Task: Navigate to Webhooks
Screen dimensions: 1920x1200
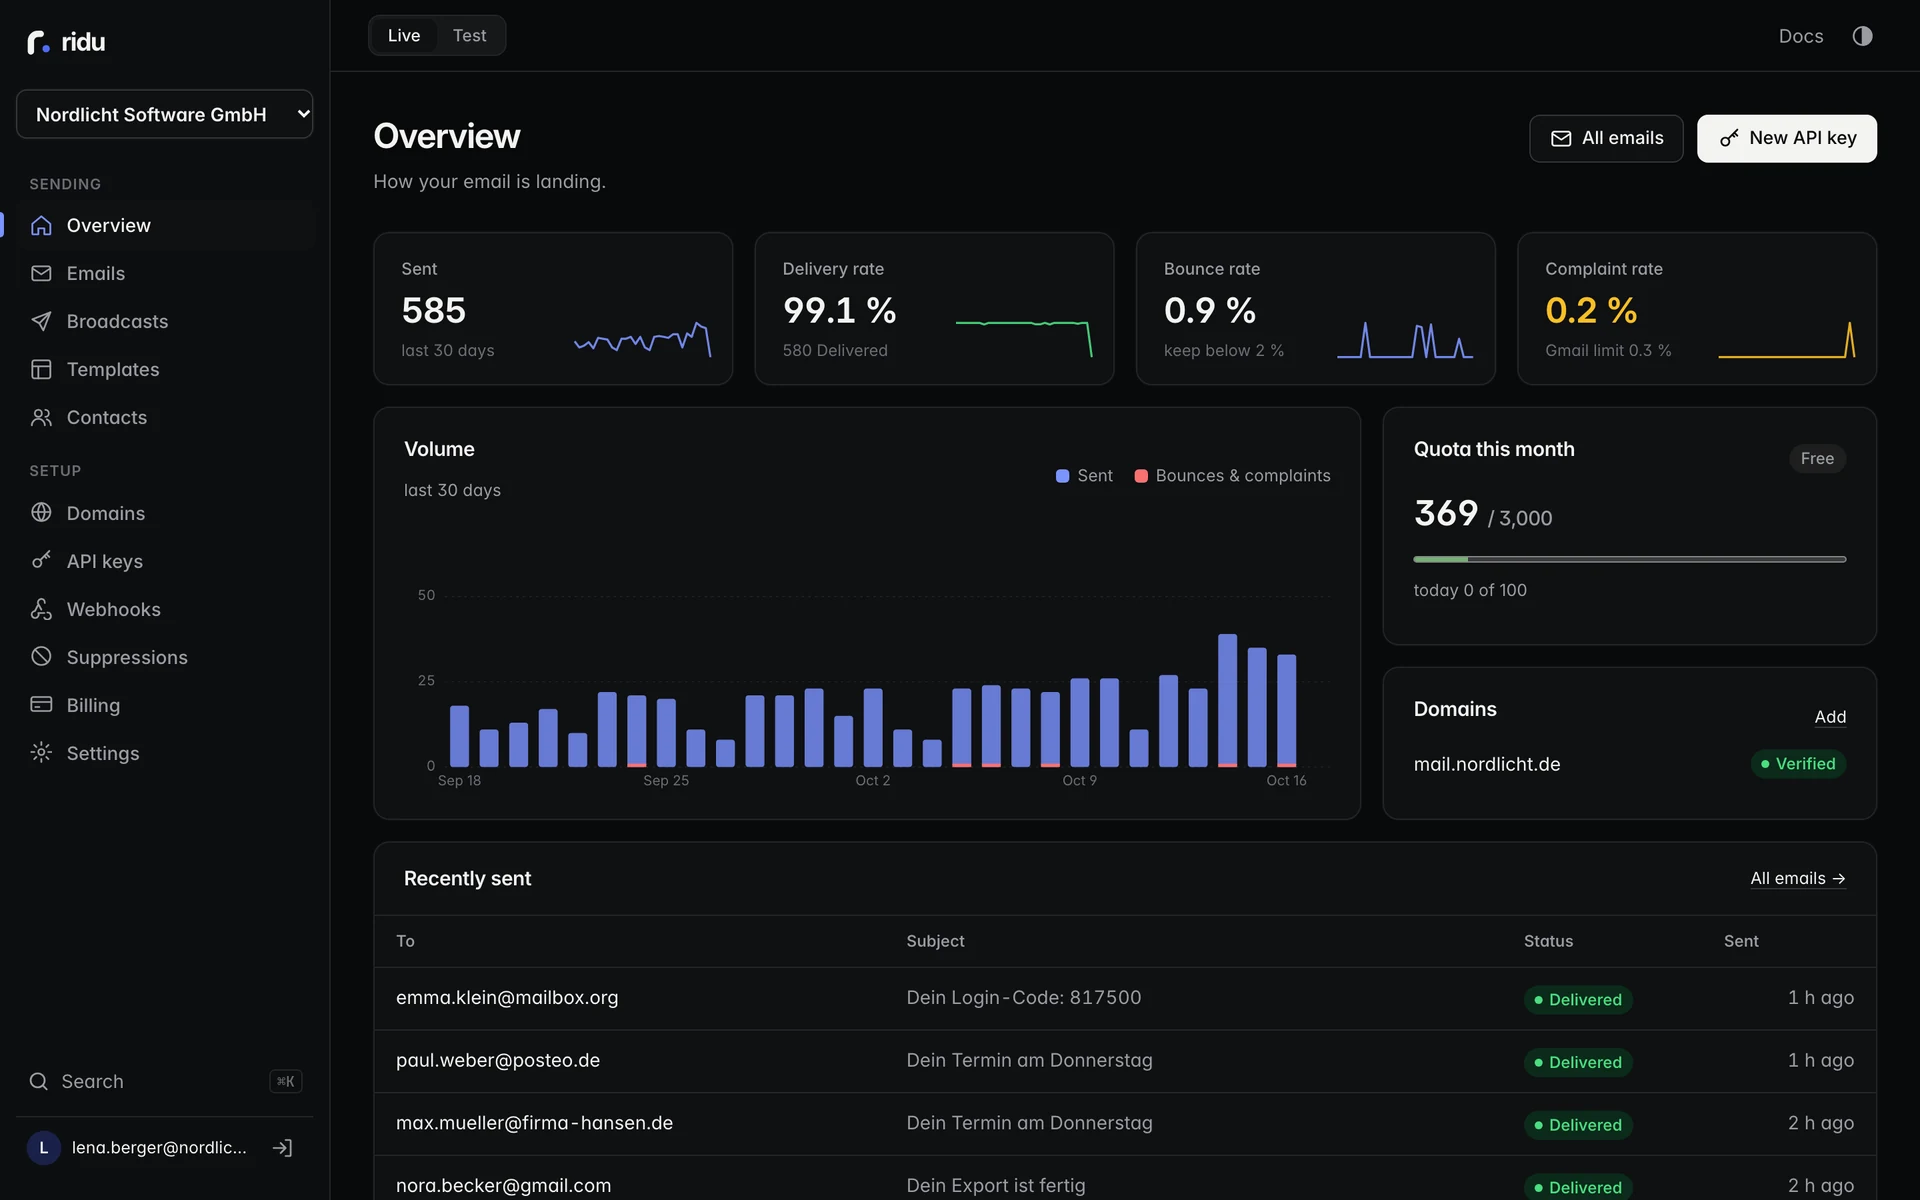Action: click(165, 609)
